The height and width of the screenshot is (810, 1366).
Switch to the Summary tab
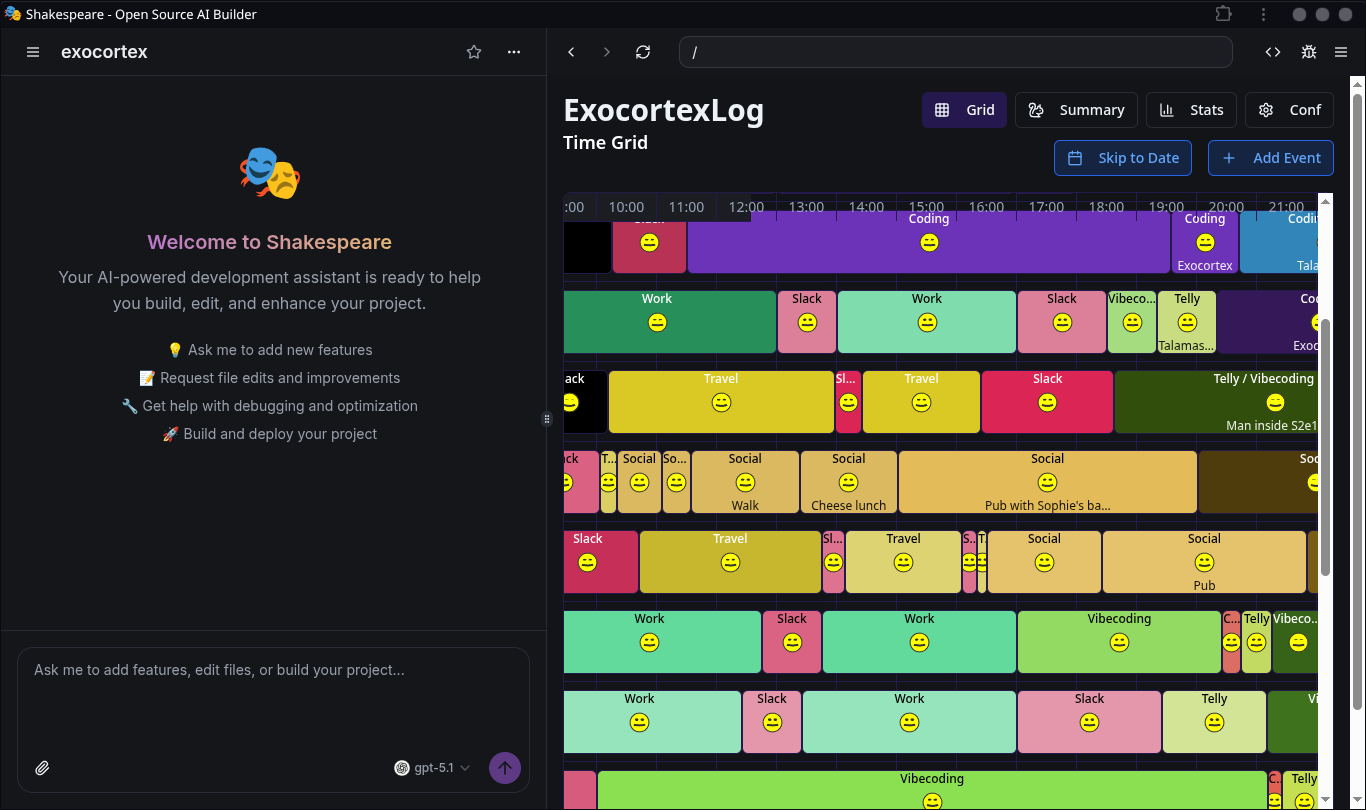1076,110
